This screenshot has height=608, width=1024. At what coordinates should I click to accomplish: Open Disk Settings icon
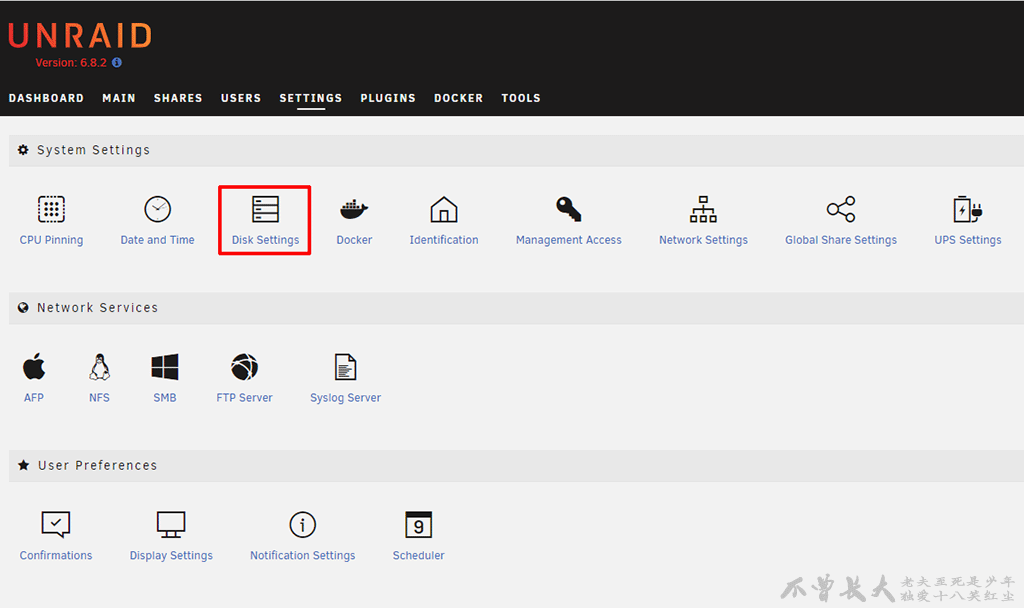coord(265,210)
